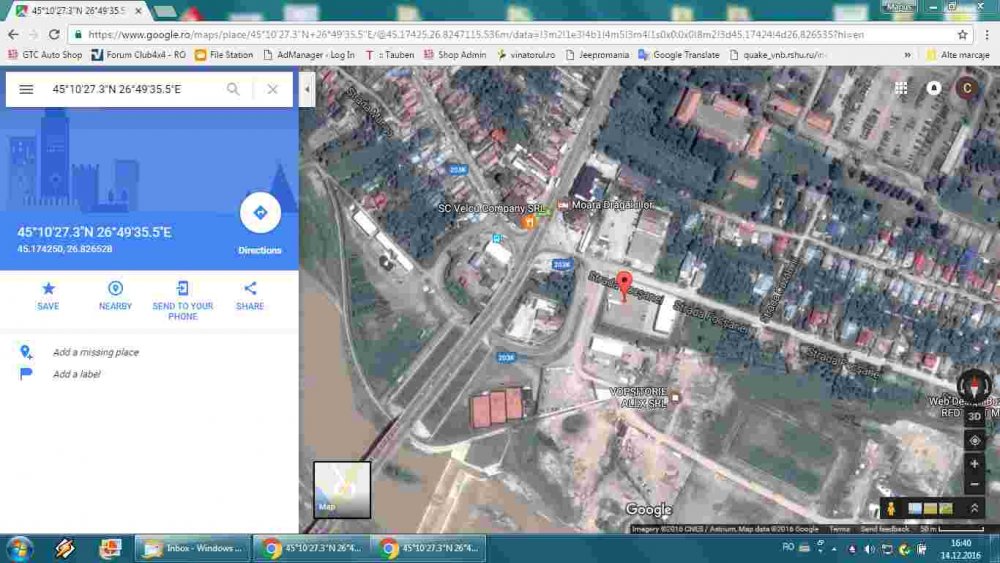The image size is (1000, 563).
Task: Toggle 3D view on the map
Action: pyautogui.click(x=974, y=416)
